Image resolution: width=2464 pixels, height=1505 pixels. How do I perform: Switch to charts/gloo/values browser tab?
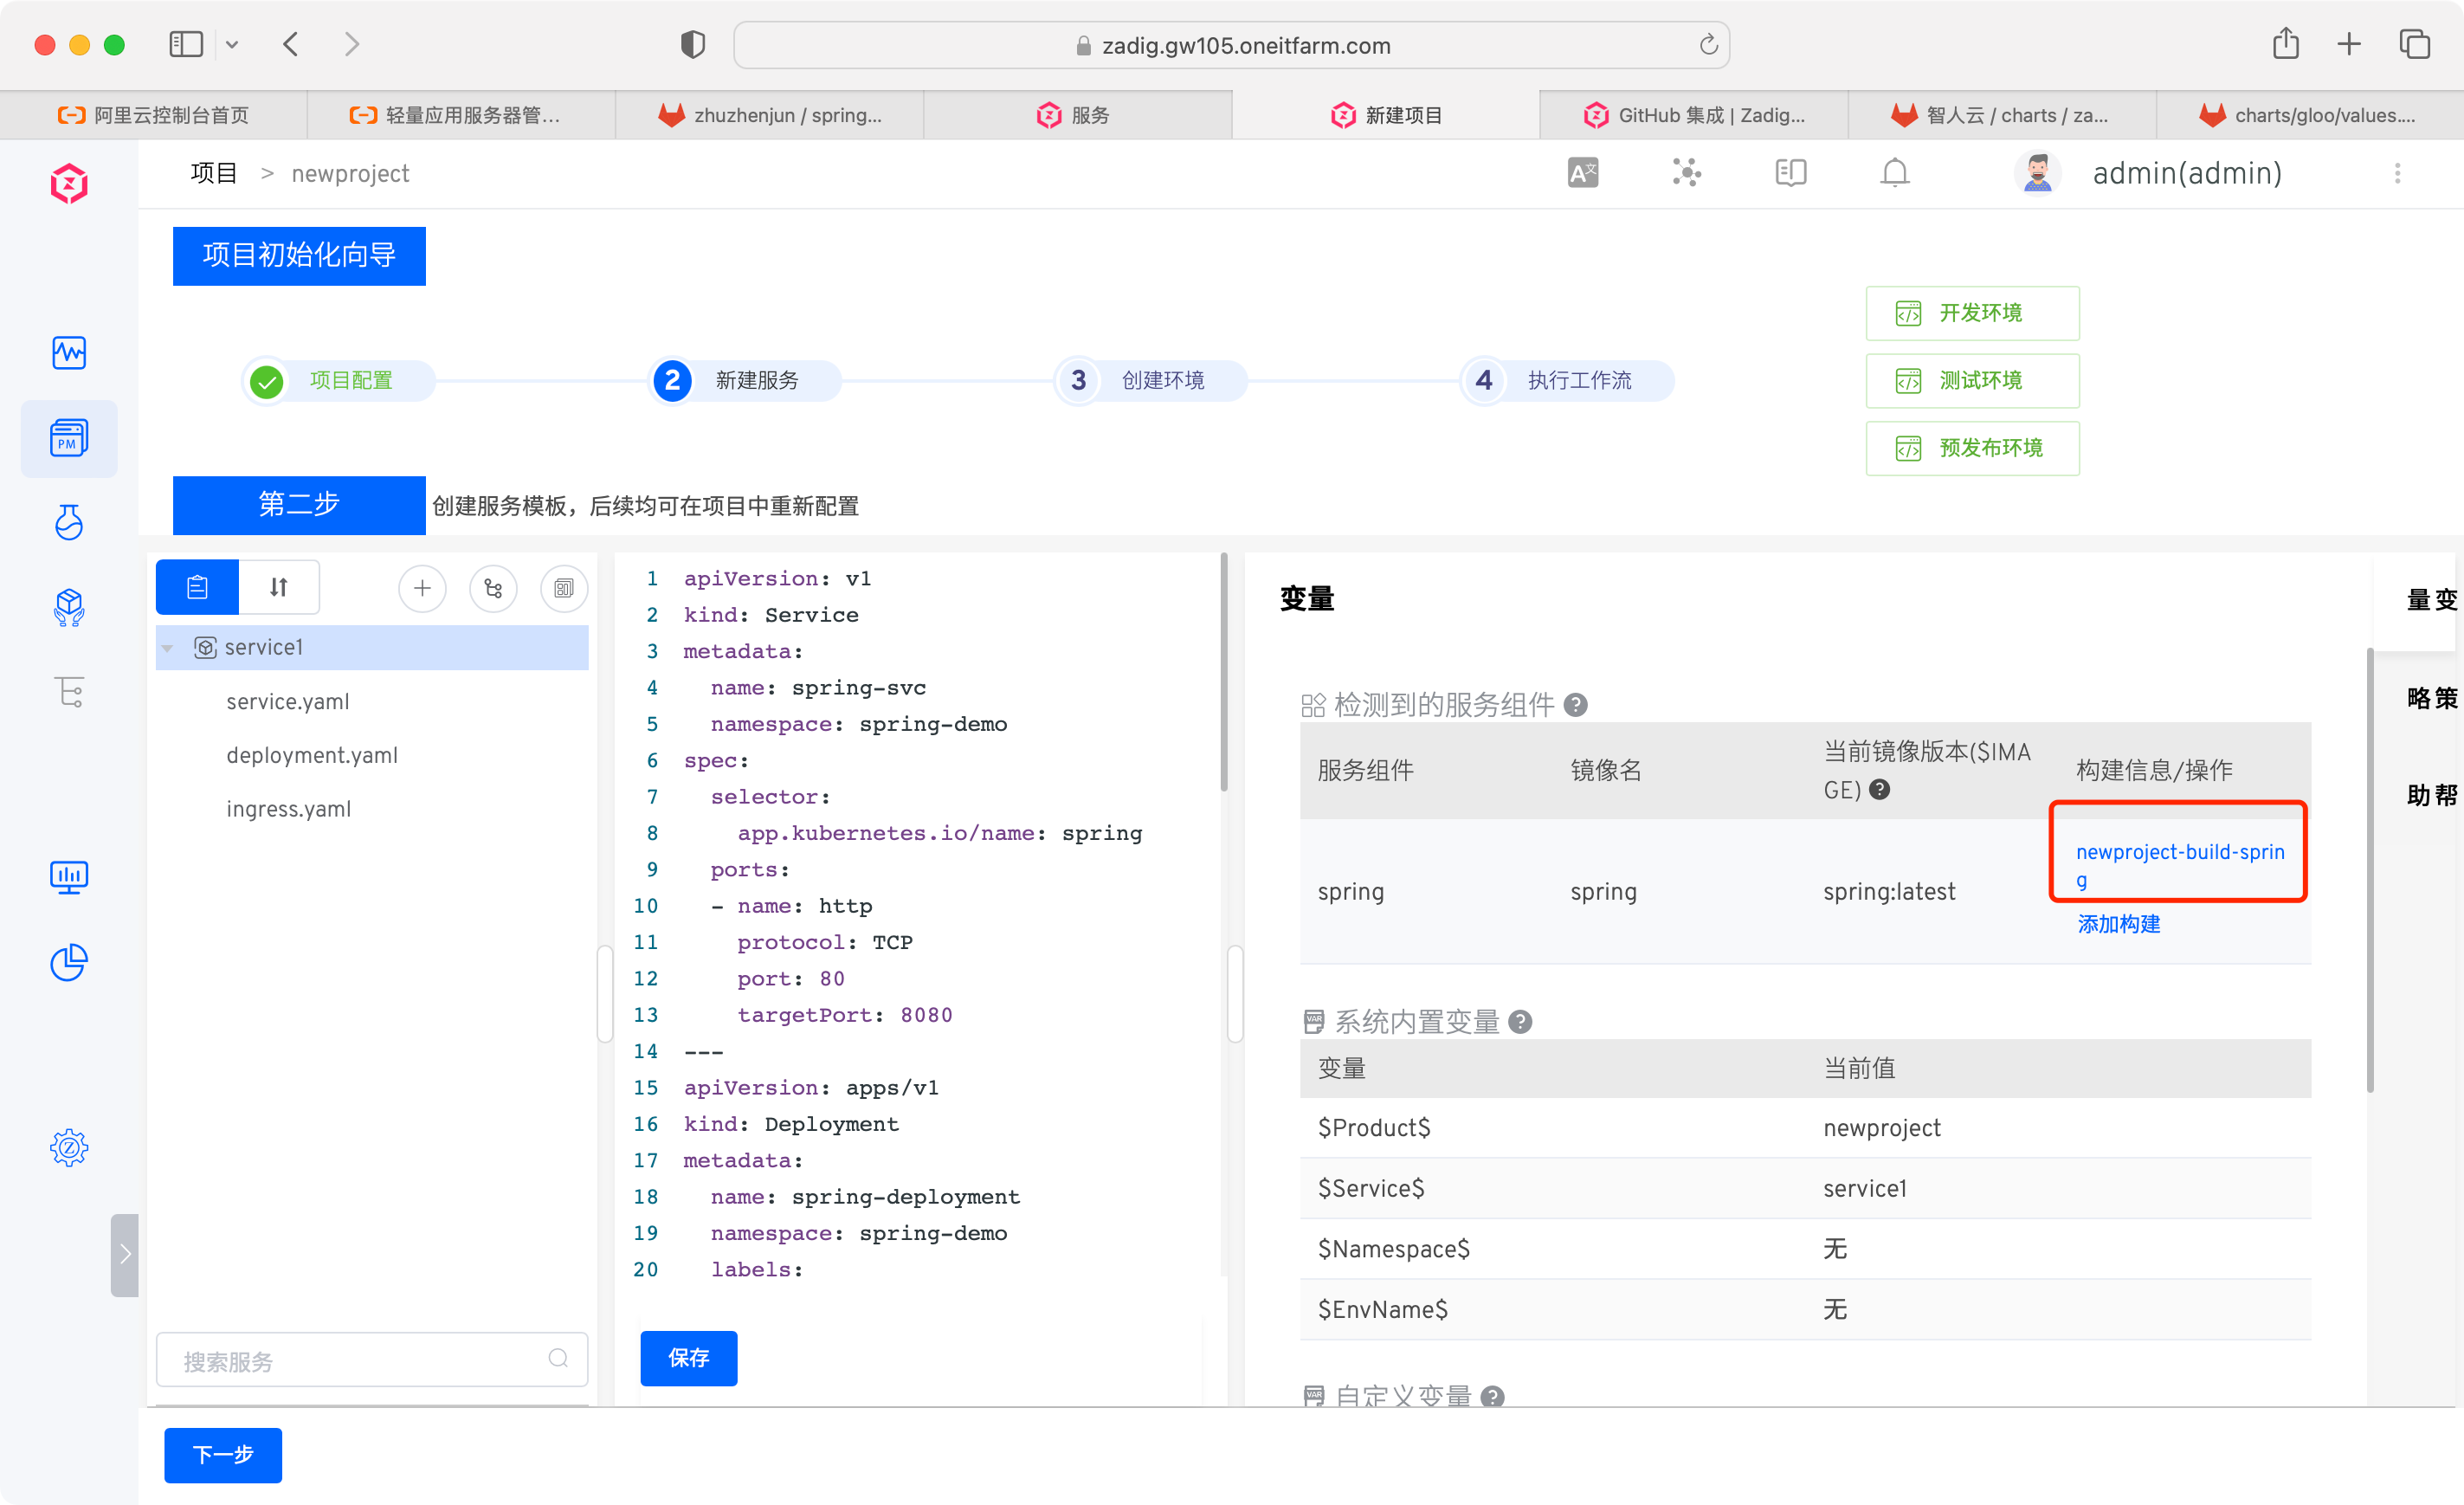[2310, 115]
